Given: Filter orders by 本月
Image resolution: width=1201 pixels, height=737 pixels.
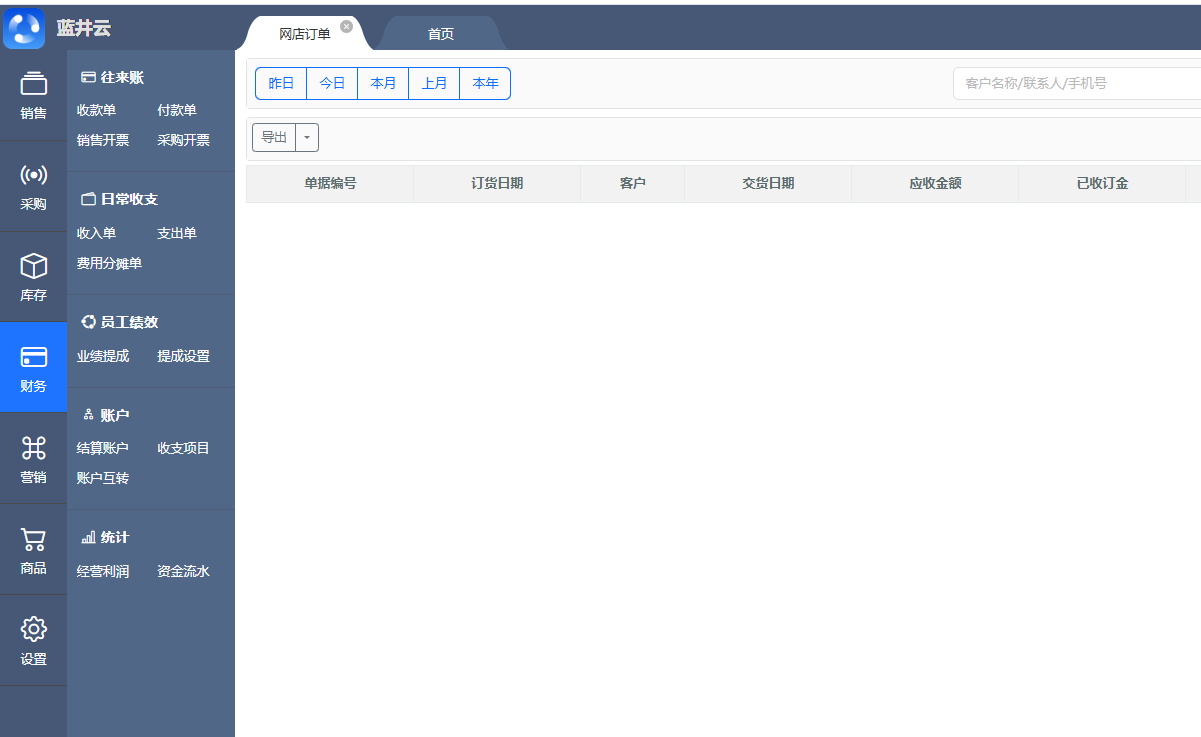Looking at the screenshot, I should point(383,83).
